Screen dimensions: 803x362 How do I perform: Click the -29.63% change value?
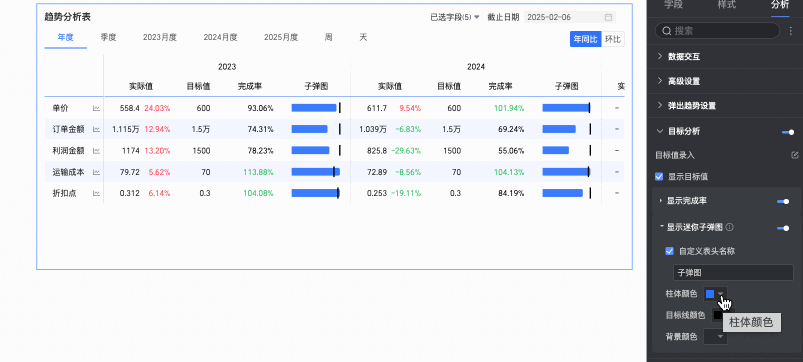[406, 151]
